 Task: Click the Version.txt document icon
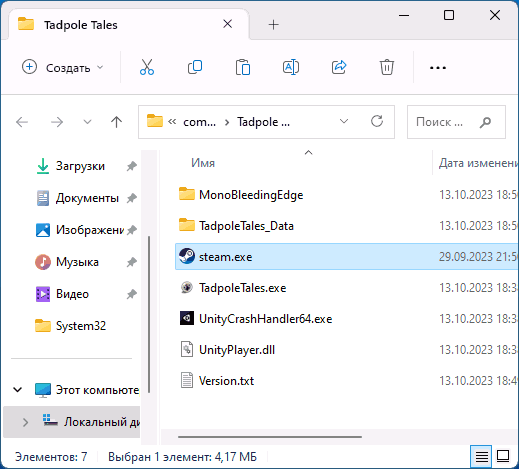coord(187,380)
